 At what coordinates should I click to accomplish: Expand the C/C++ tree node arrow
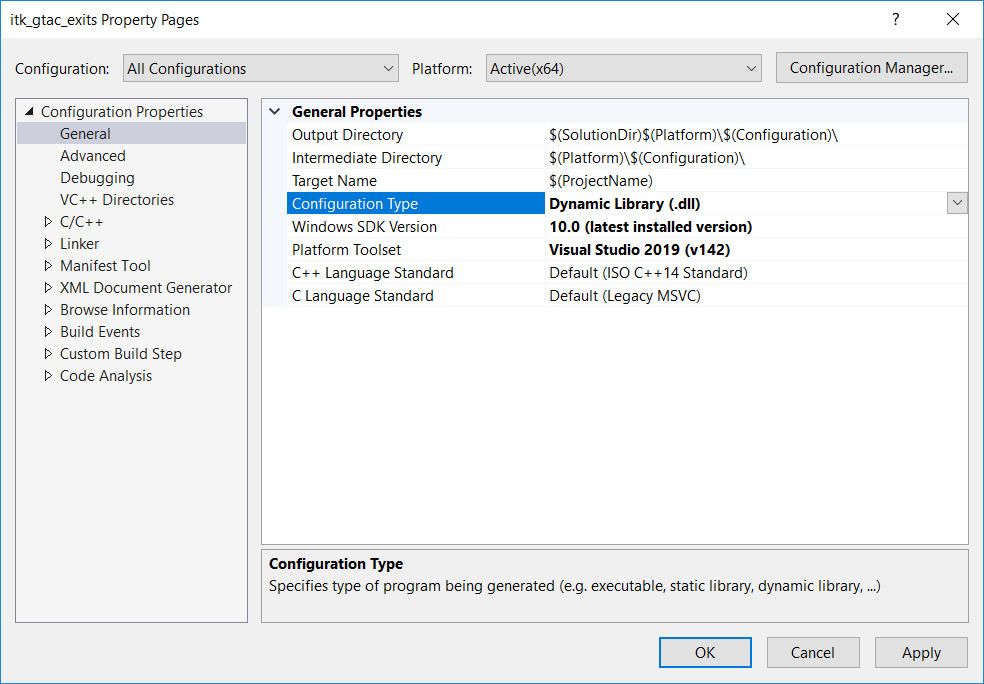click(48, 222)
